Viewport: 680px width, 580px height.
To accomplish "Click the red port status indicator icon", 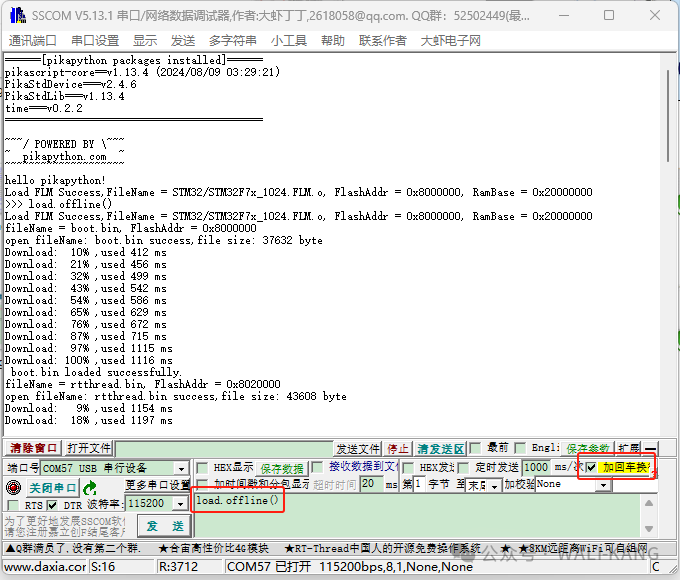I will [x=13, y=488].
